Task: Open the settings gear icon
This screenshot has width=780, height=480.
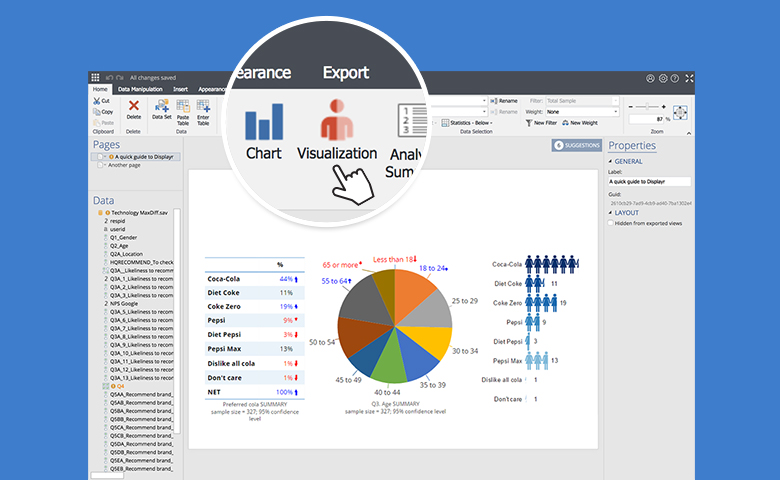Action: [x=663, y=78]
